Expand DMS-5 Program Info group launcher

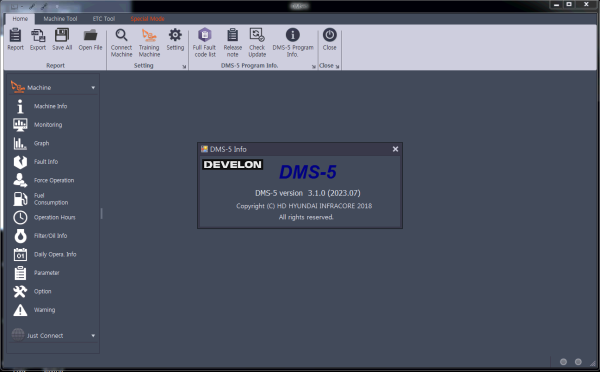[x=314, y=67]
